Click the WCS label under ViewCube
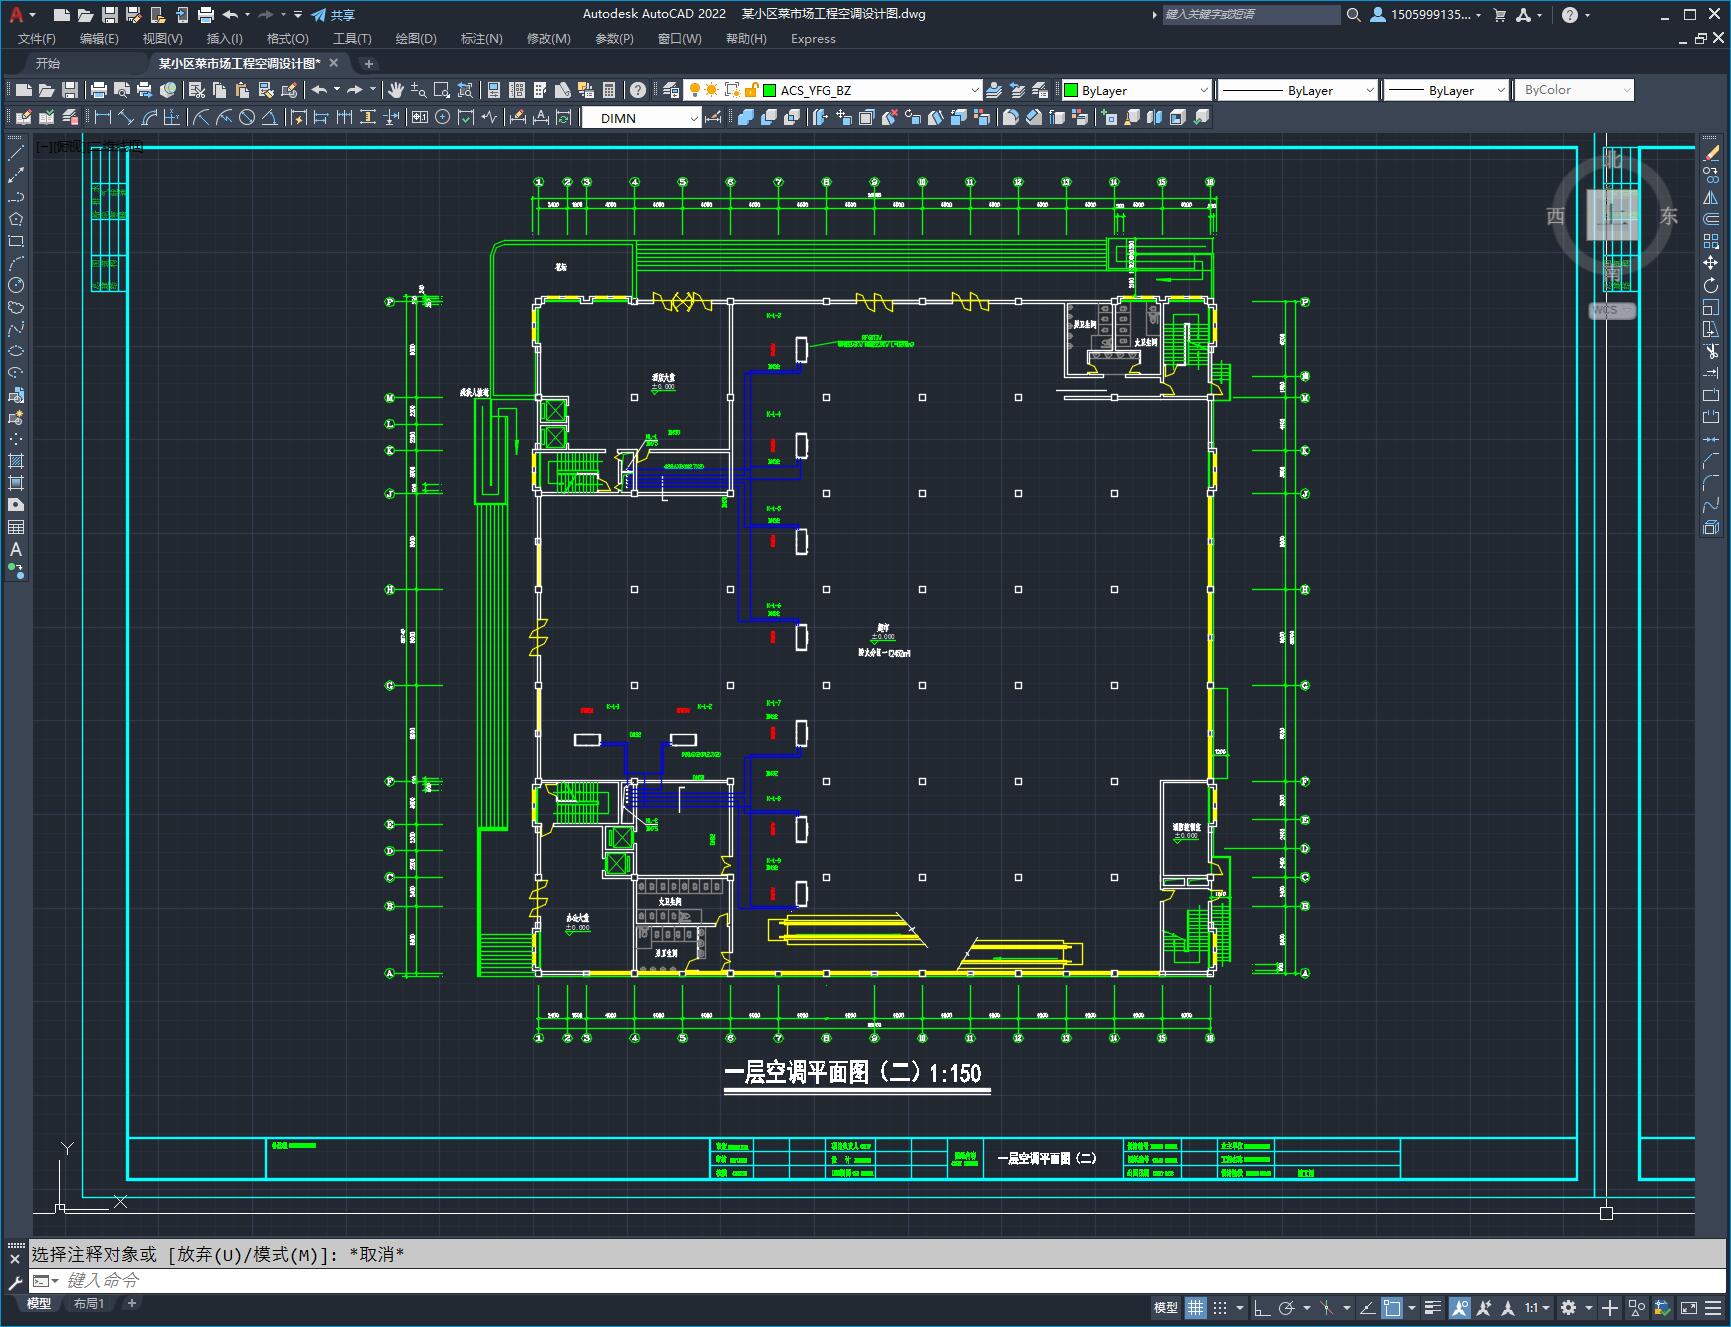 pos(1611,311)
